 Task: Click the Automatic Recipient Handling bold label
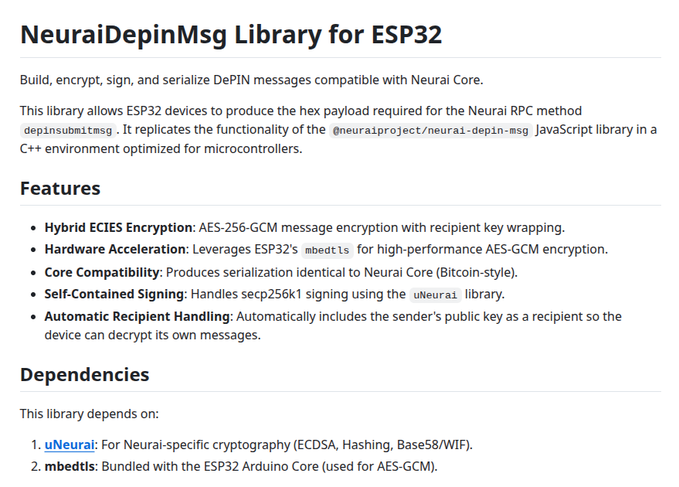click(x=137, y=316)
